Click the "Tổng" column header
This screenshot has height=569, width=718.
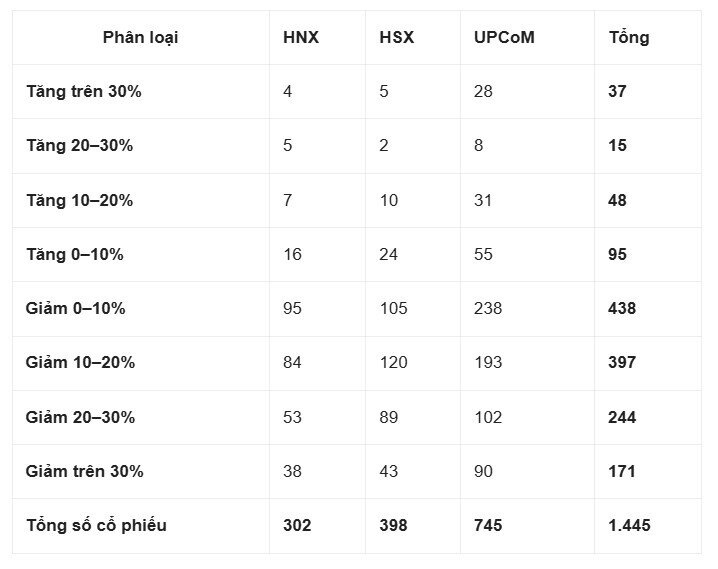629,38
